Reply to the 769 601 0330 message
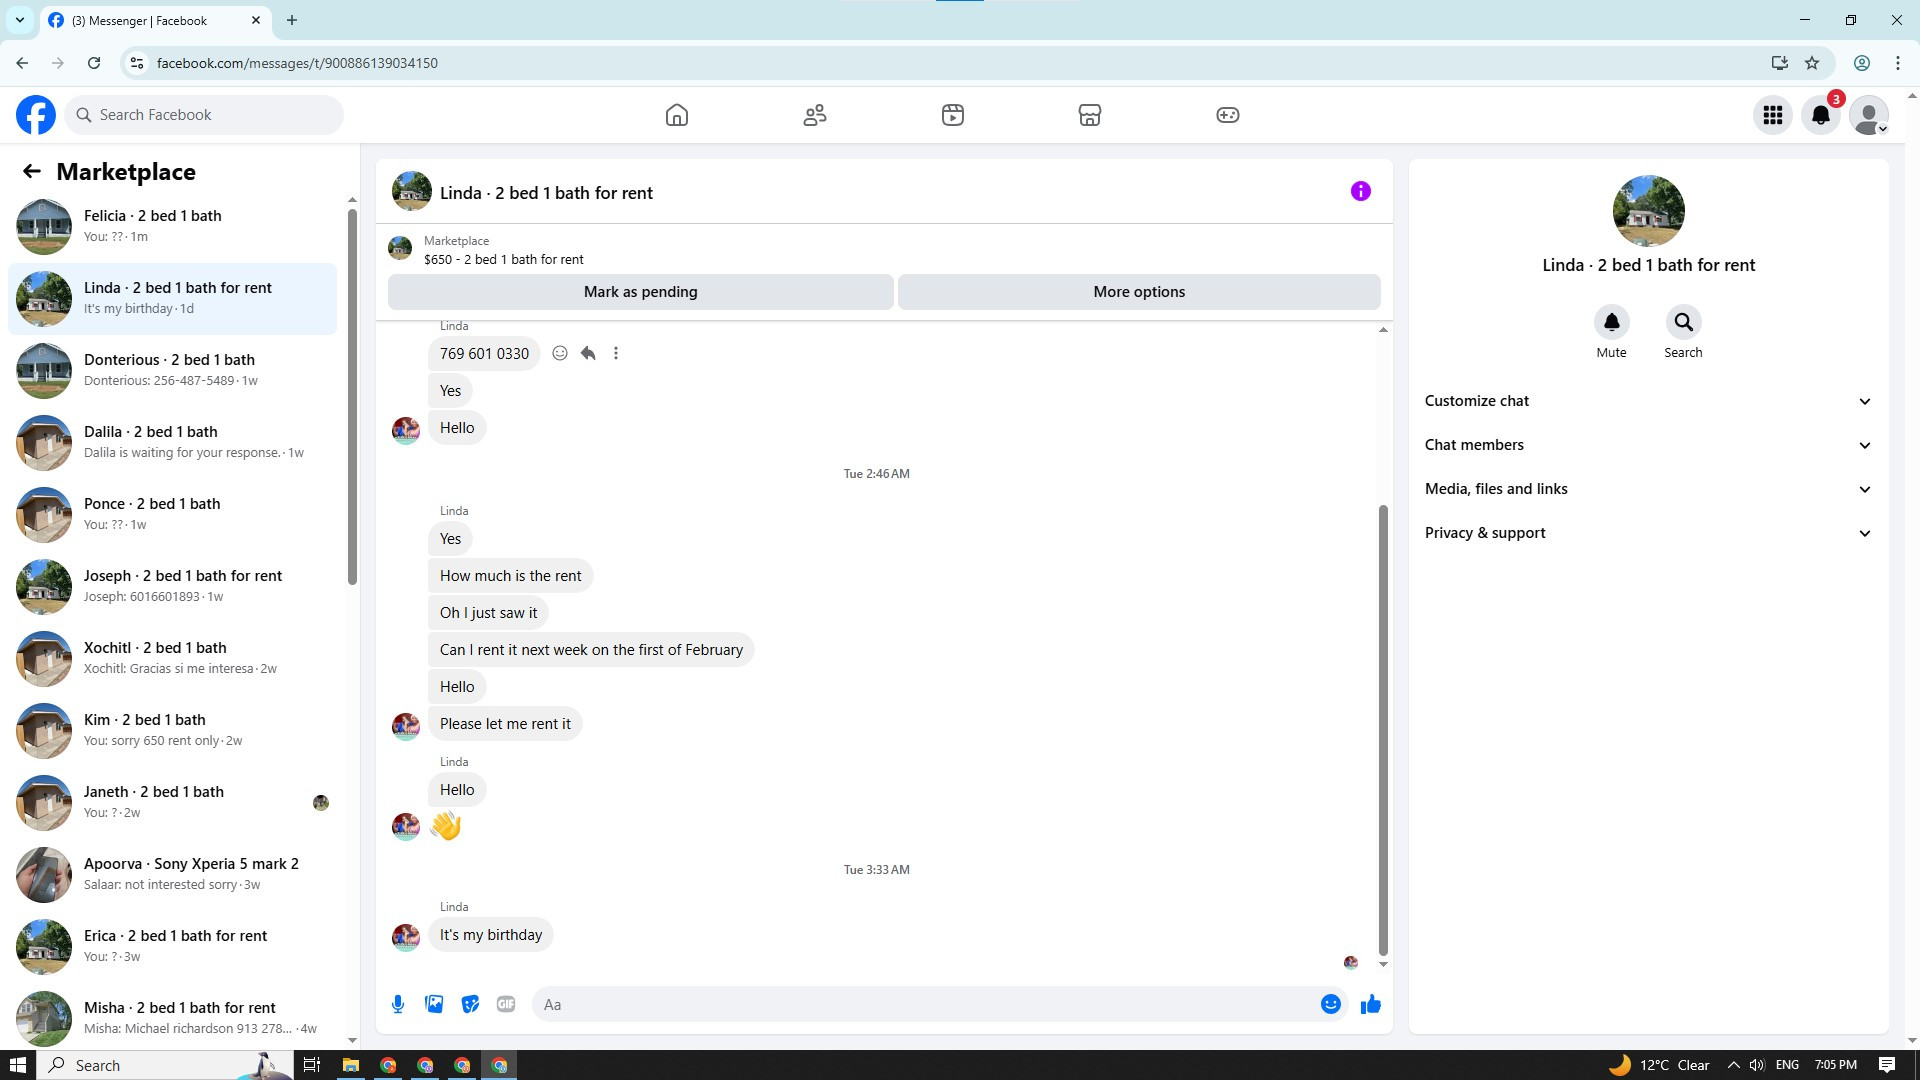The image size is (1920, 1080). (588, 353)
